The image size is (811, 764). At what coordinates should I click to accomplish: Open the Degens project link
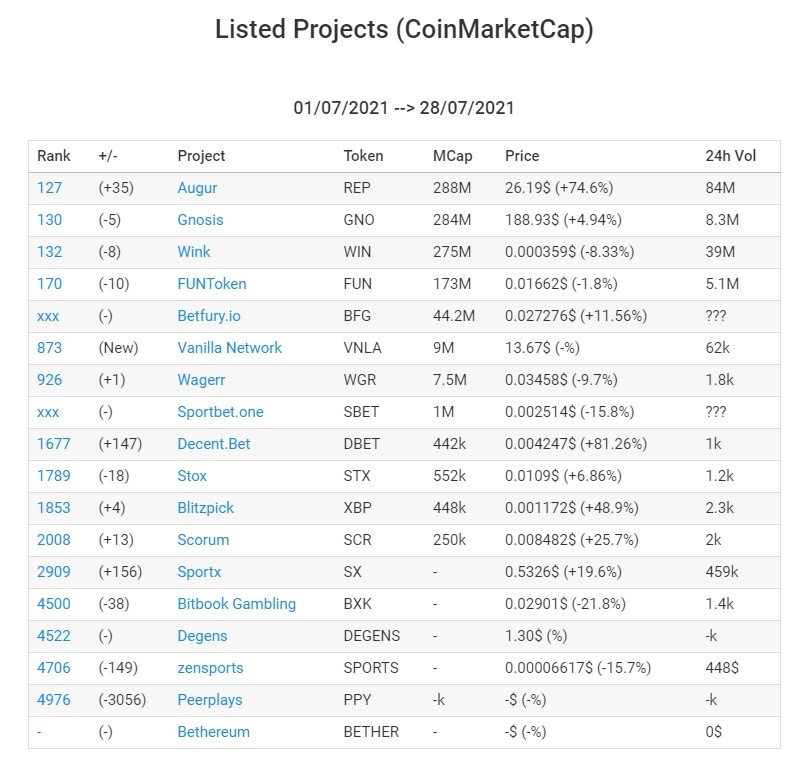(202, 636)
